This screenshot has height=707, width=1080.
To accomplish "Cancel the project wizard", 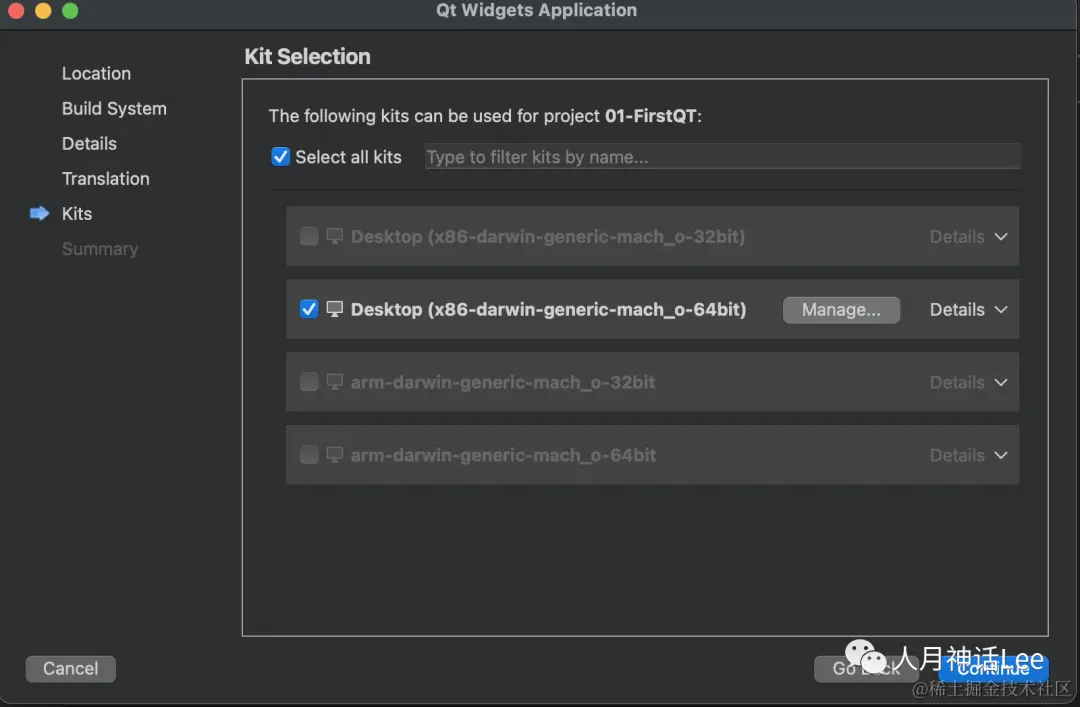I will pos(70,668).
